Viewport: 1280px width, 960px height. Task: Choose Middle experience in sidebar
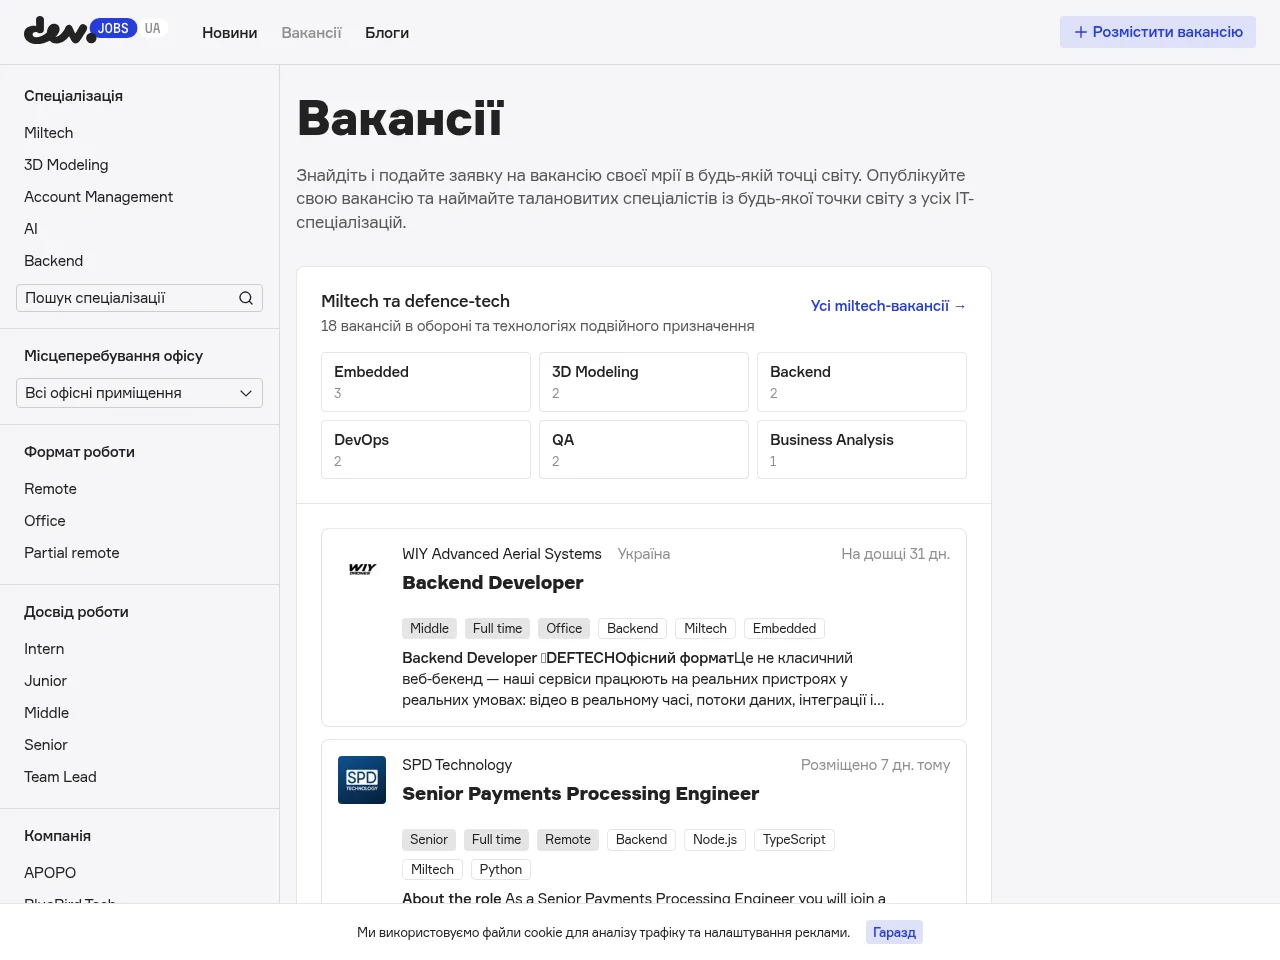tap(46, 713)
